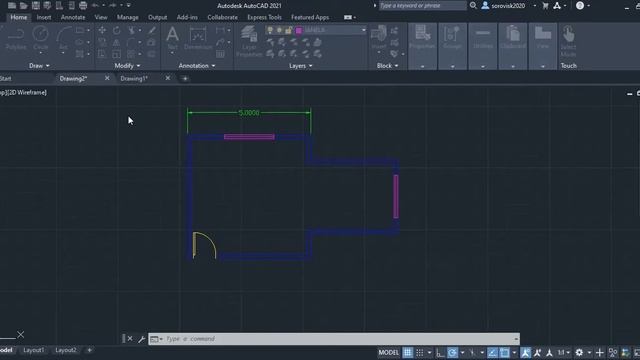Screen dimensions: 640x360
Task: Click the Save quick-access icon
Action: tap(36, 5)
